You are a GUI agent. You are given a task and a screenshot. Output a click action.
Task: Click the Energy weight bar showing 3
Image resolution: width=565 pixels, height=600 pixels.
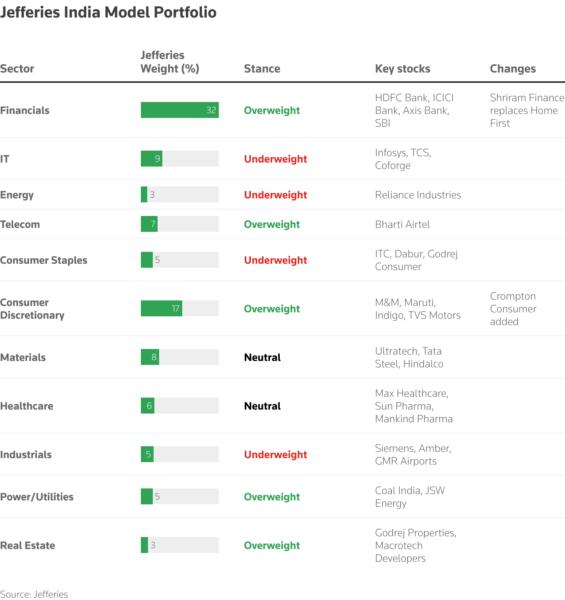click(180, 194)
